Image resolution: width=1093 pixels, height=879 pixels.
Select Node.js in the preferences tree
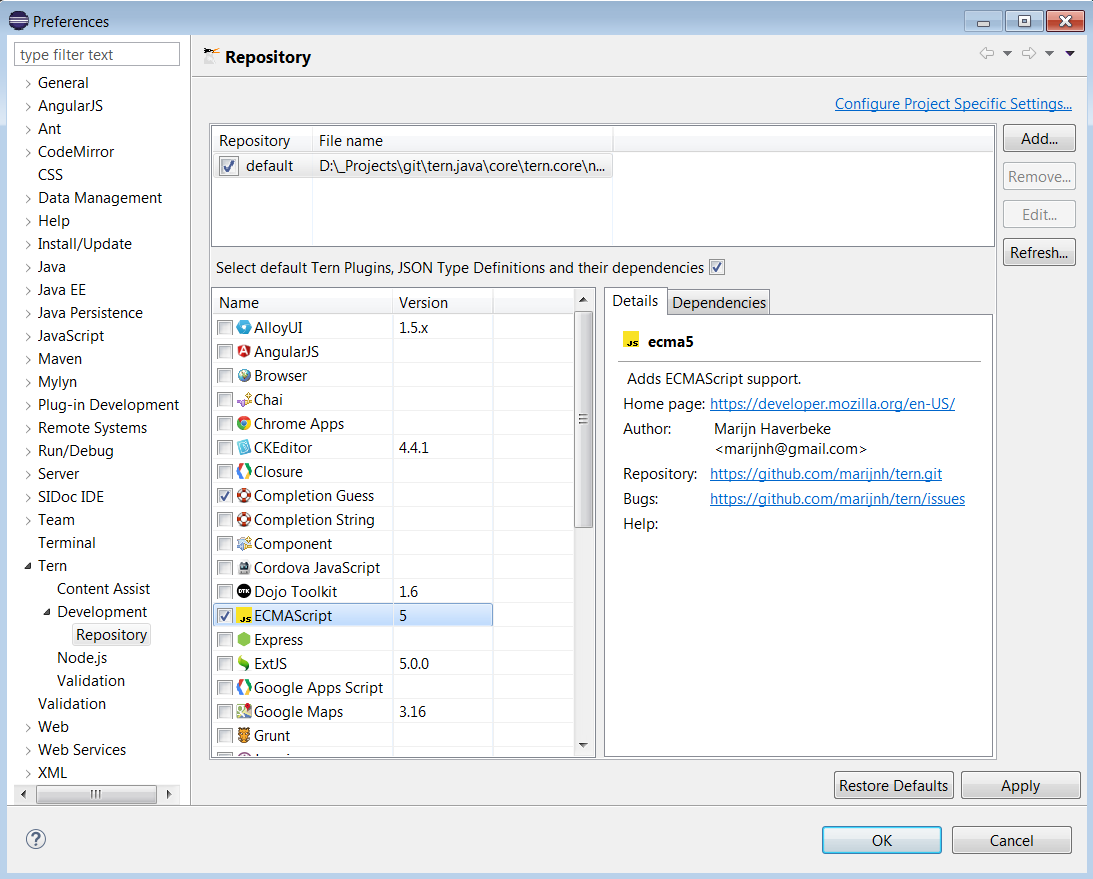click(82, 658)
